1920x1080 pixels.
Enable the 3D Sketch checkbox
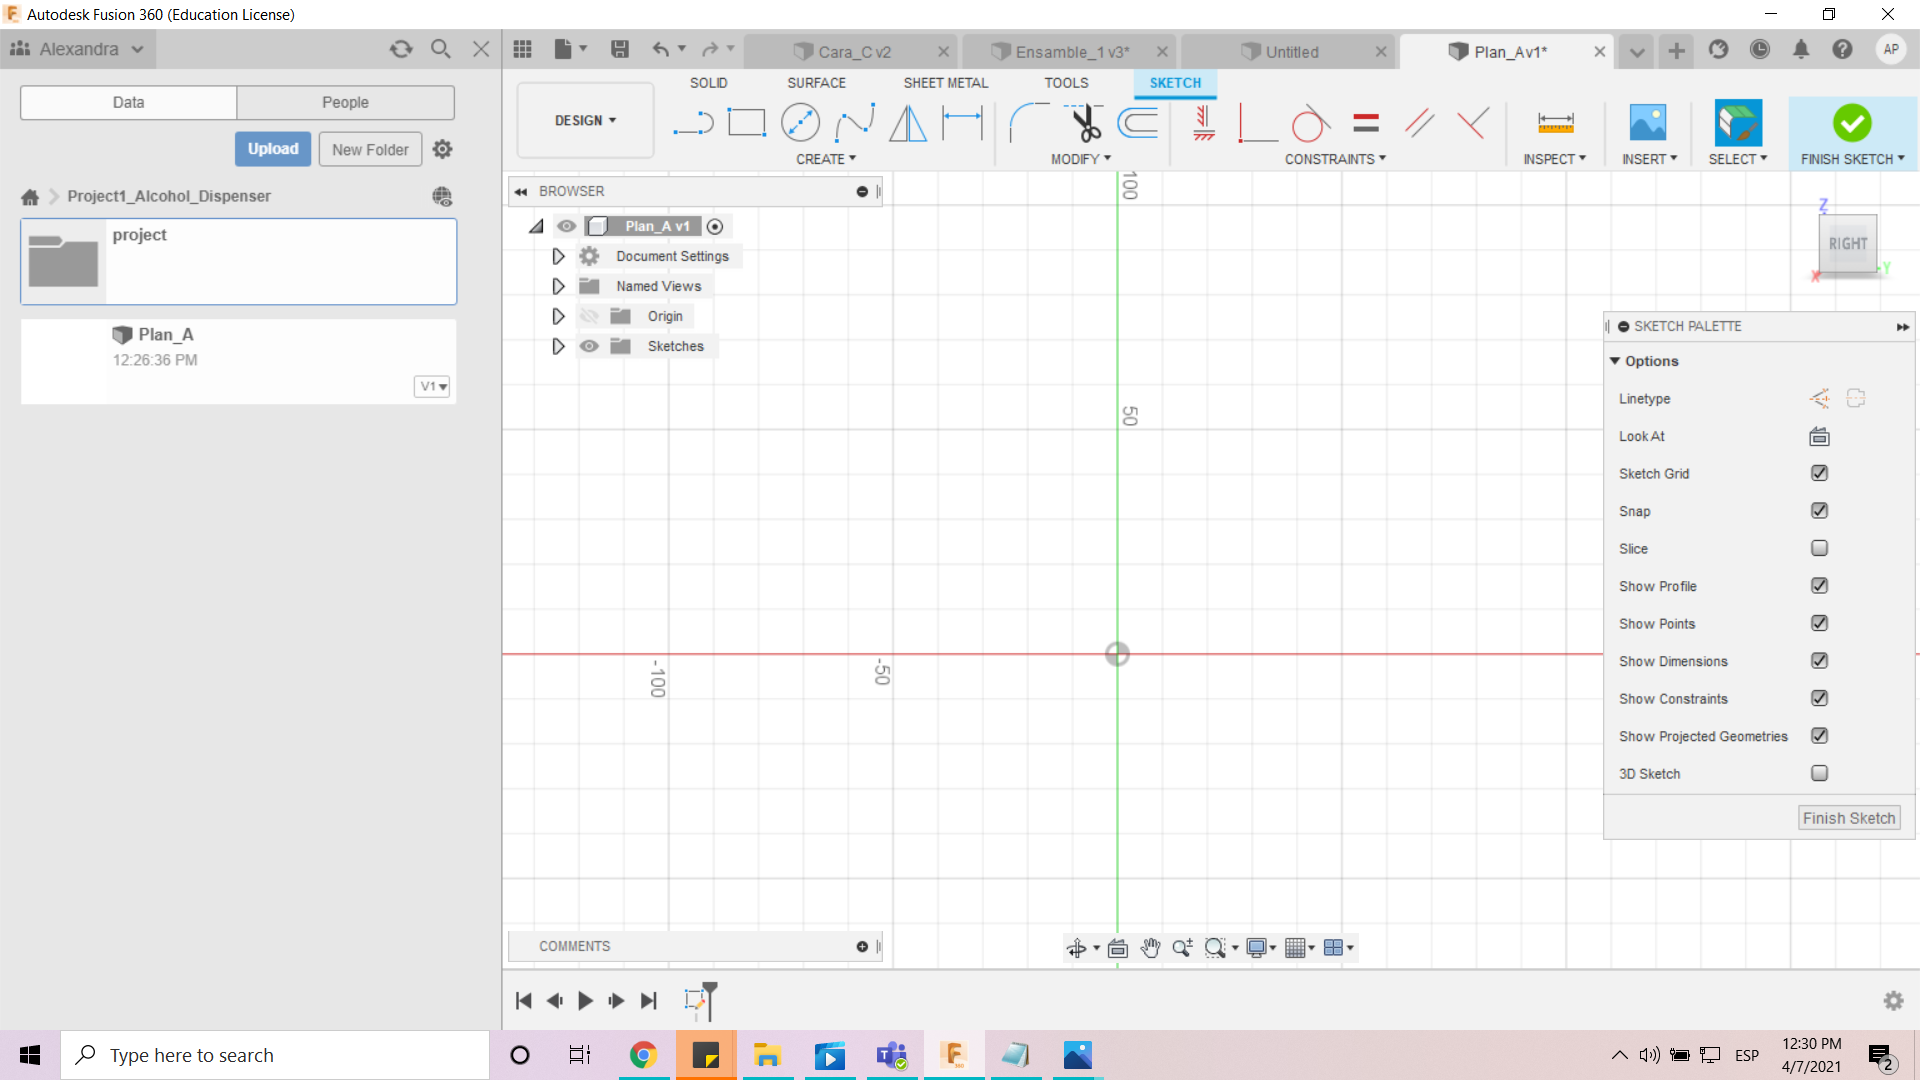click(1819, 773)
